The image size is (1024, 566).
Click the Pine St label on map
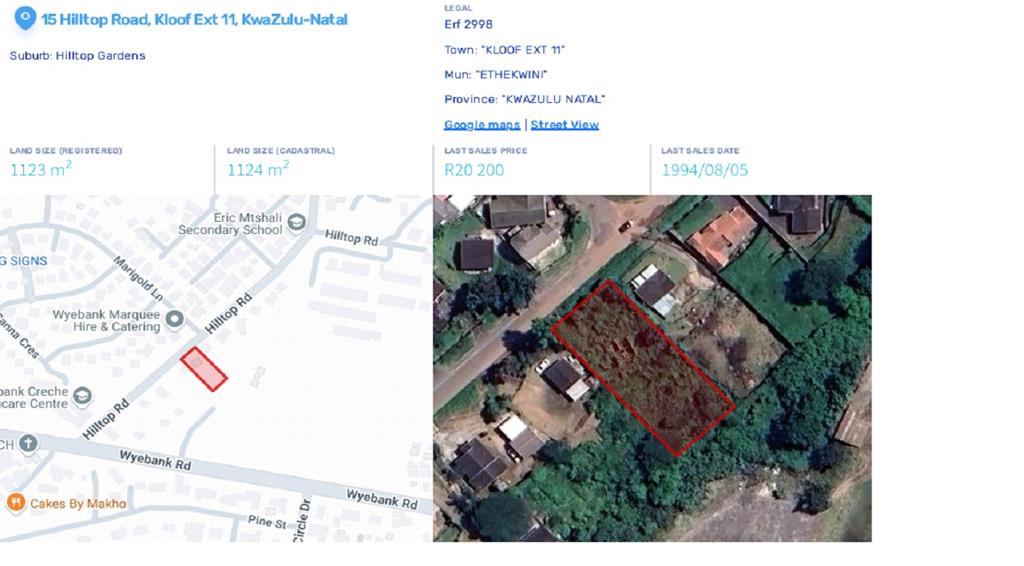[266, 522]
